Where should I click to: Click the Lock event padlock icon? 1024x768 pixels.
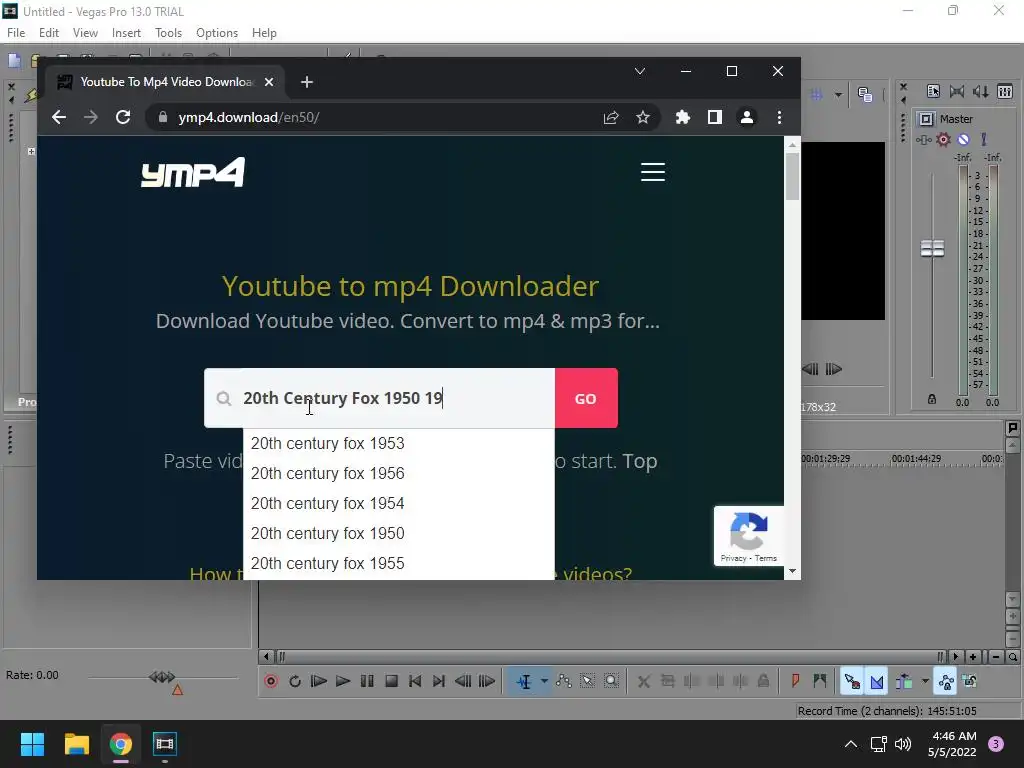point(763,681)
